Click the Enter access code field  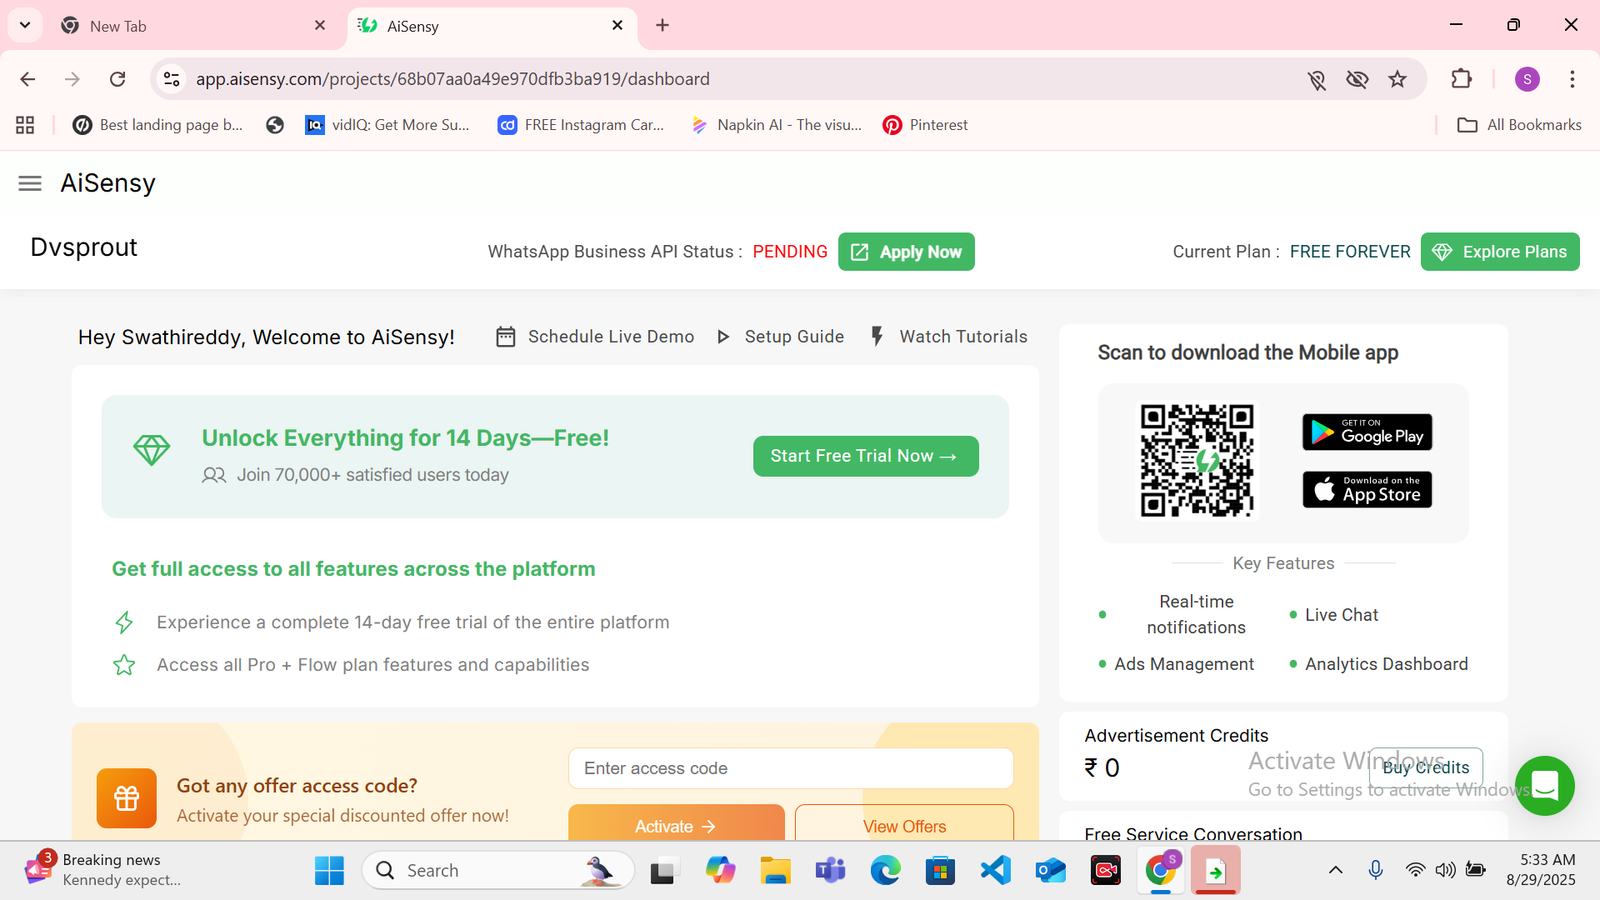pyautogui.click(x=790, y=768)
